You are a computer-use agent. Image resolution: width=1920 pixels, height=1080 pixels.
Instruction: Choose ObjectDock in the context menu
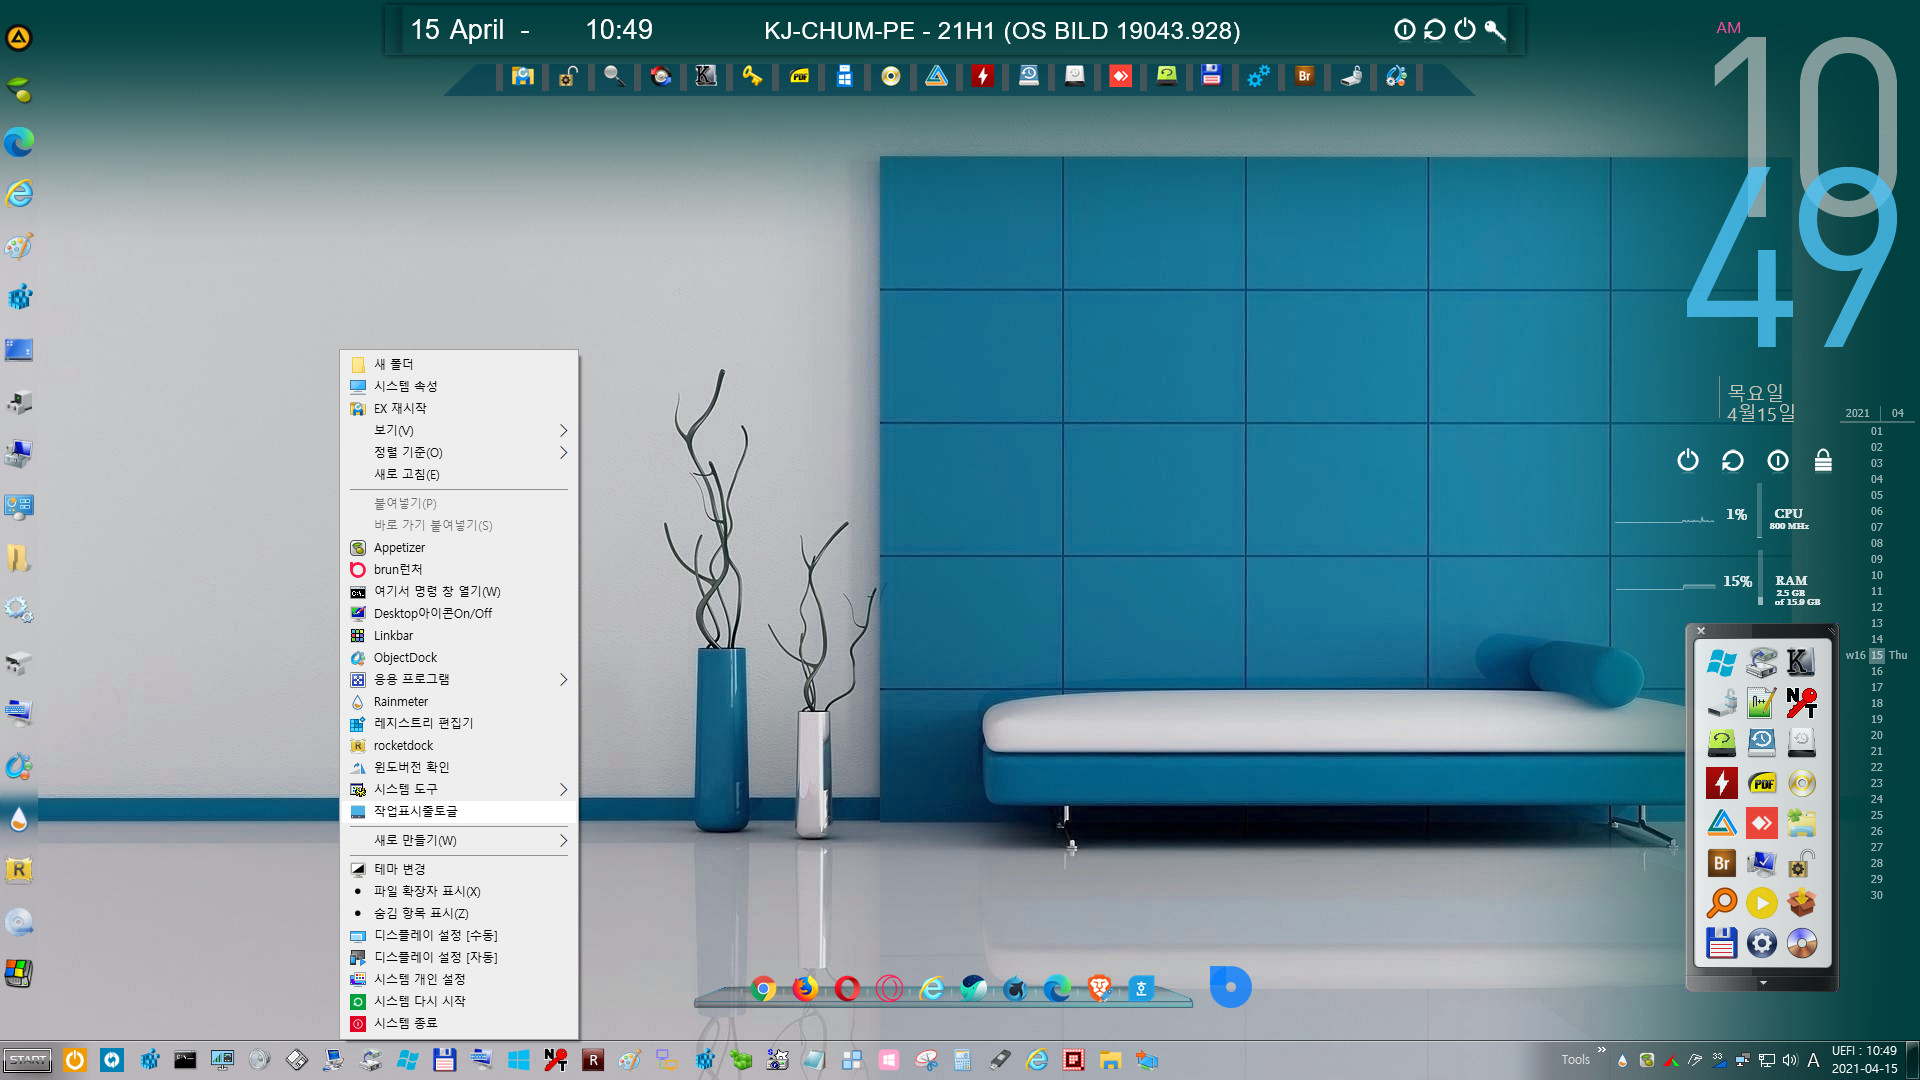coord(459,657)
